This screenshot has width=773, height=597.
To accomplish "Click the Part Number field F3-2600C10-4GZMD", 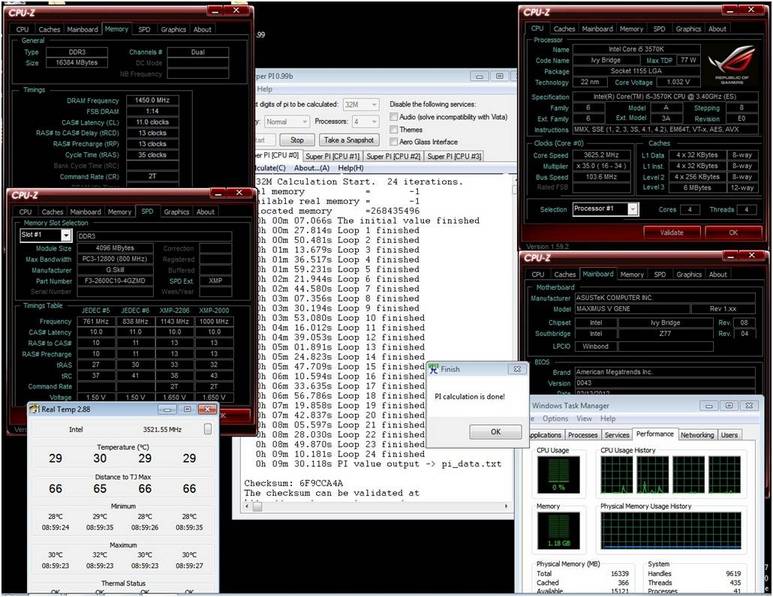I will 116,281.
